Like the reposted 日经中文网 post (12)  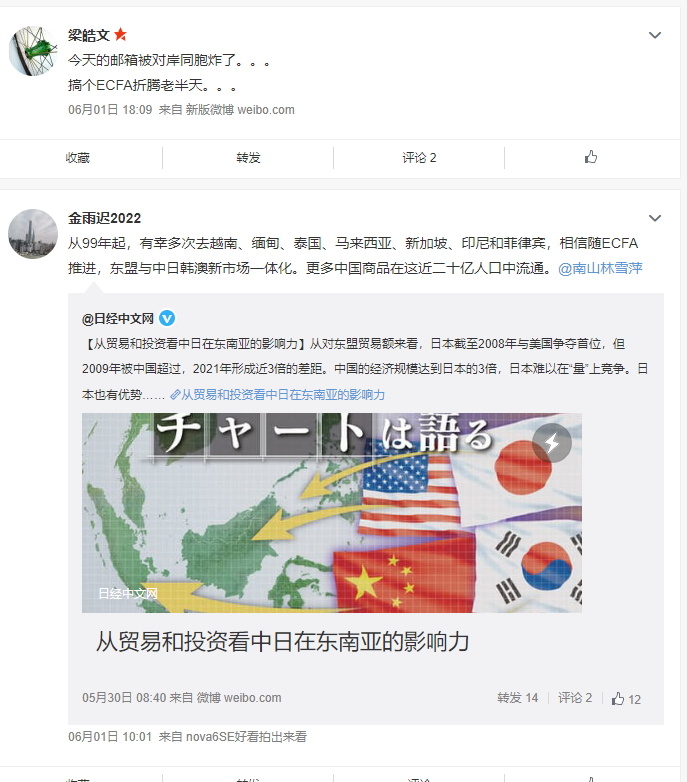pyautogui.click(x=626, y=699)
